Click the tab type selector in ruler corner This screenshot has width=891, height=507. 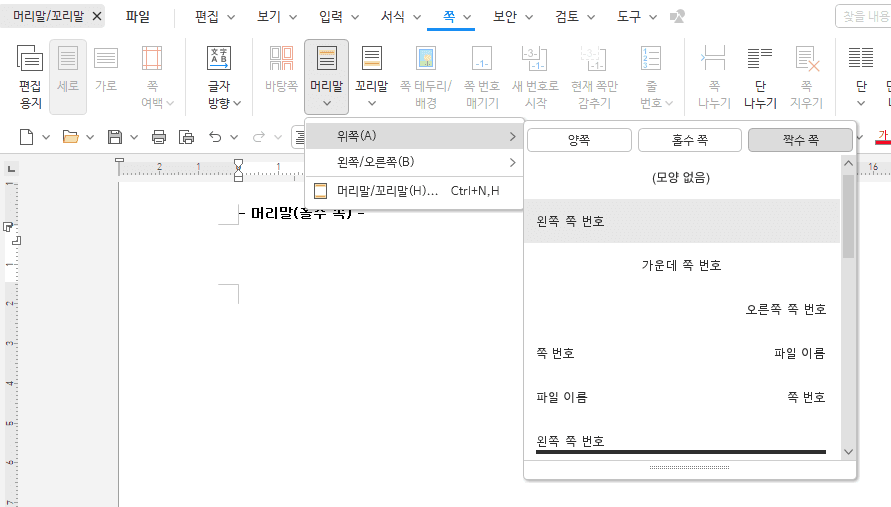[x=11, y=169]
